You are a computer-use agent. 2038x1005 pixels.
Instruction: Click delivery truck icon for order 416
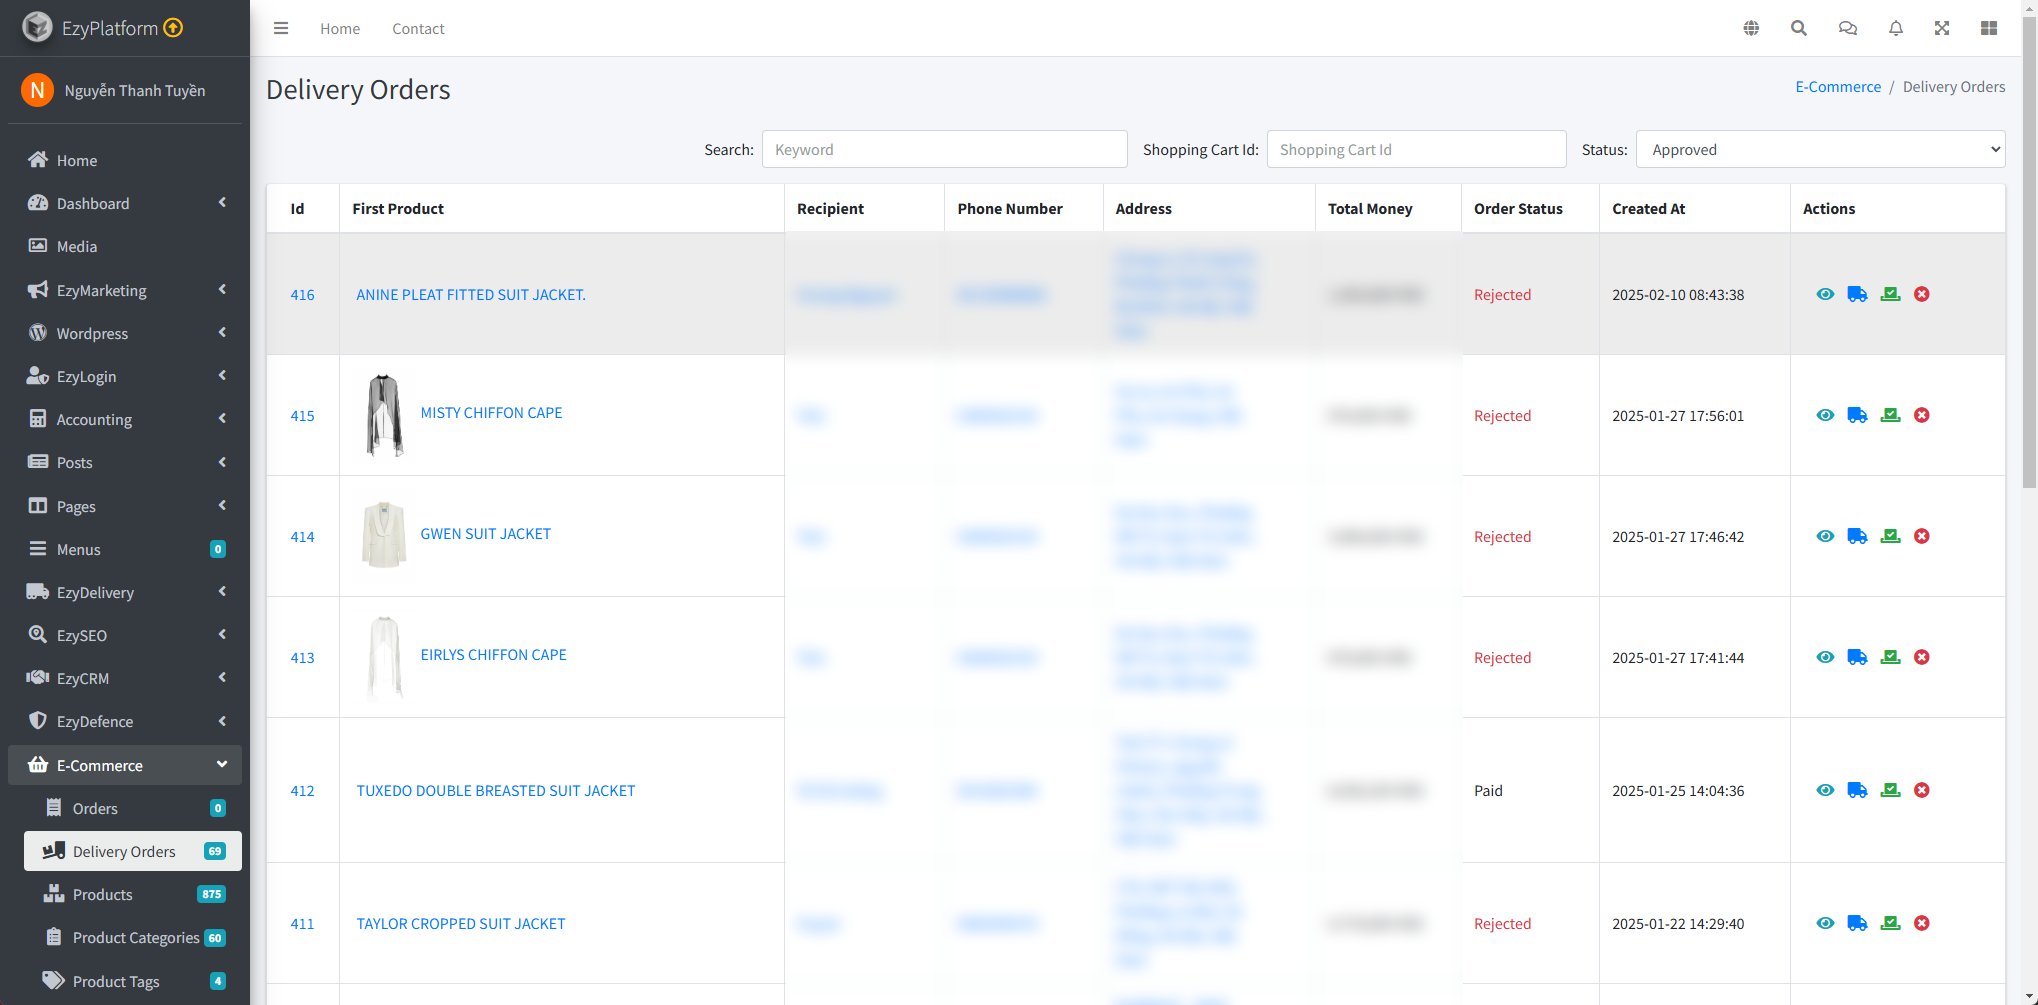[1857, 294]
